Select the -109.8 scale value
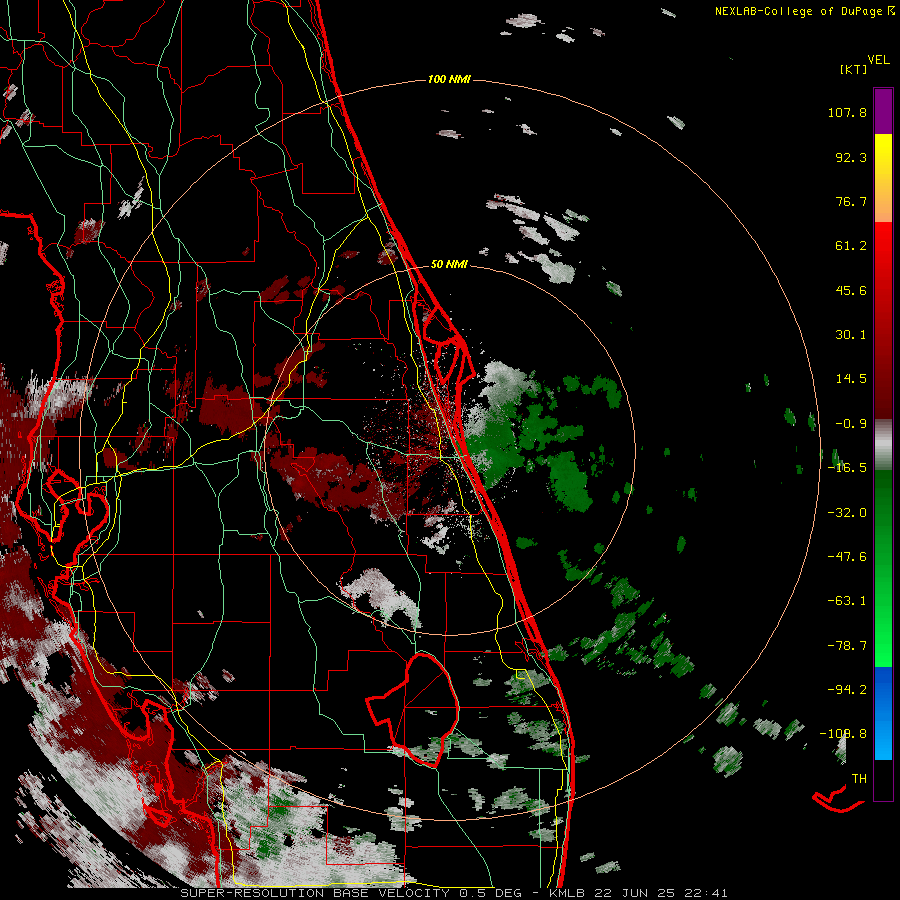 tap(844, 734)
